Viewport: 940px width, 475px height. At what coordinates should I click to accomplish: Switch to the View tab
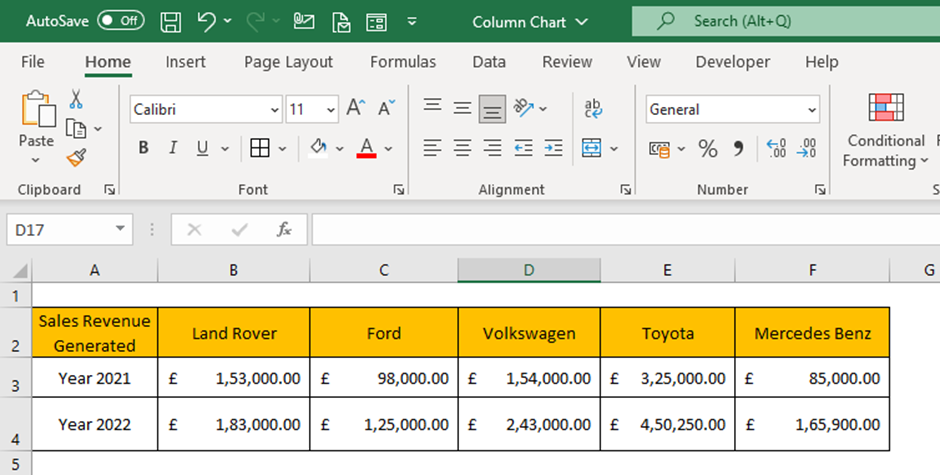[643, 62]
